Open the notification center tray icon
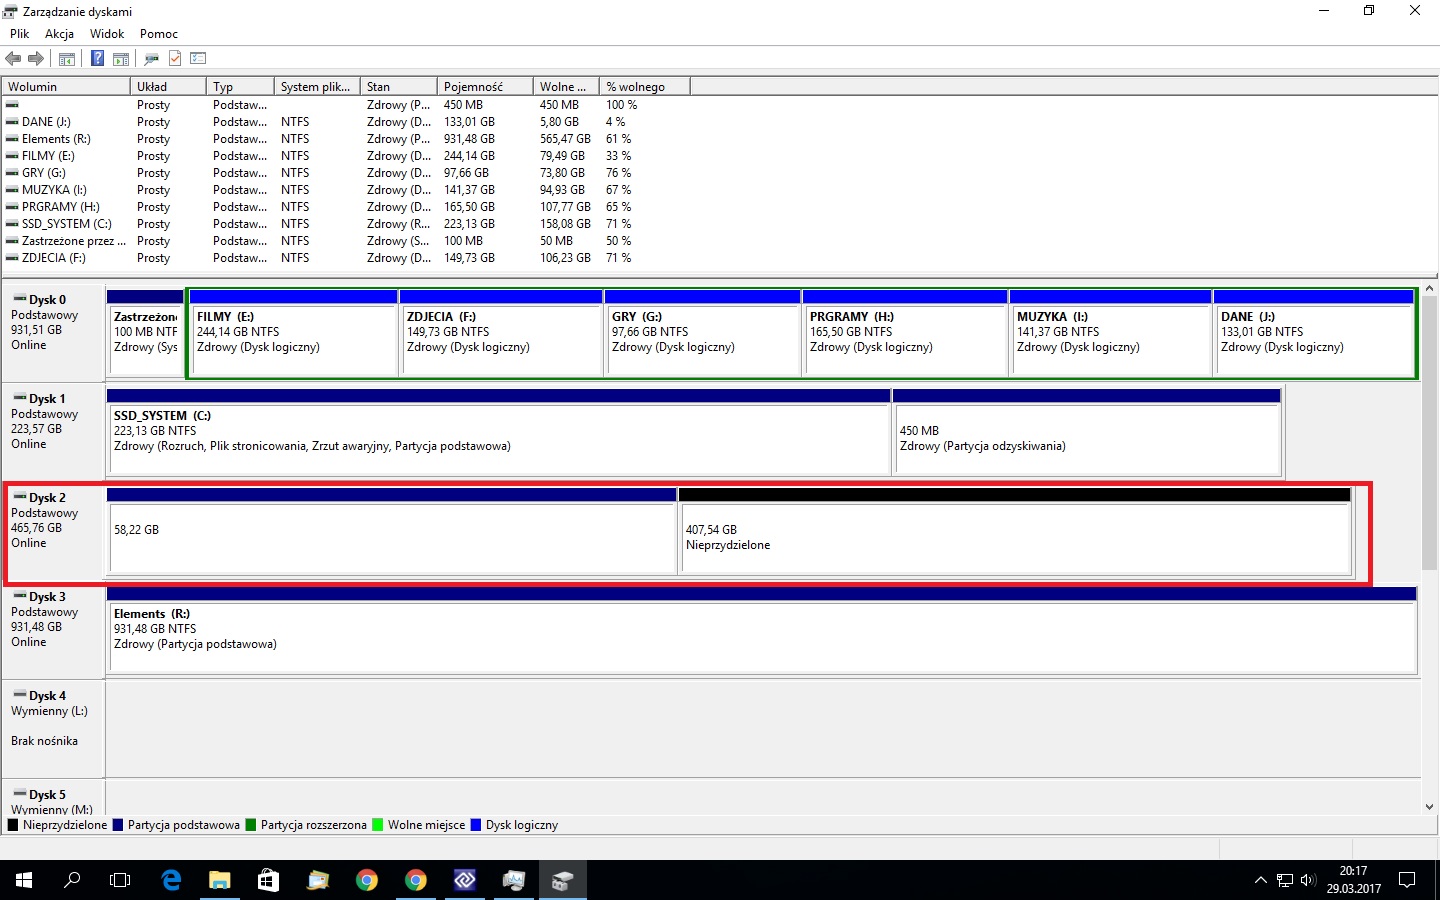Viewport: 1440px width, 900px height. (x=1407, y=880)
